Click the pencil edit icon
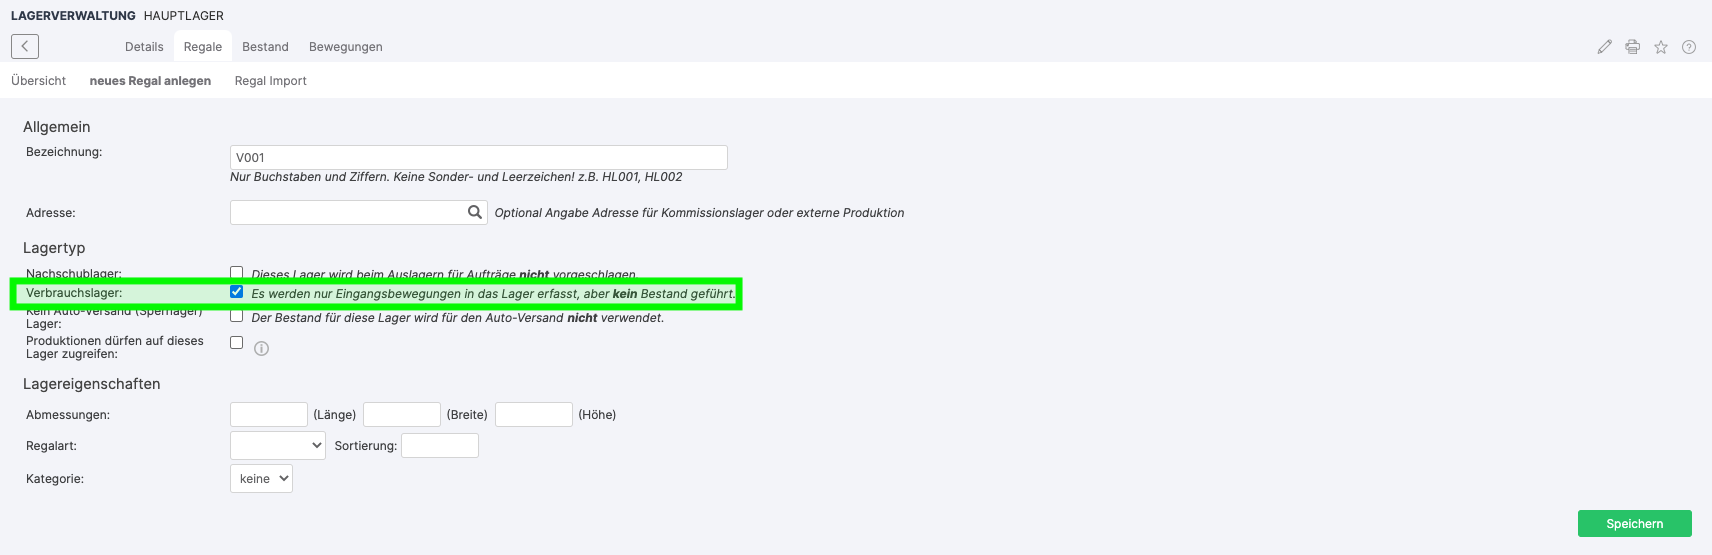Image resolution: width=1712 pixels, height=555 pixels. [x=1604, y=47]
